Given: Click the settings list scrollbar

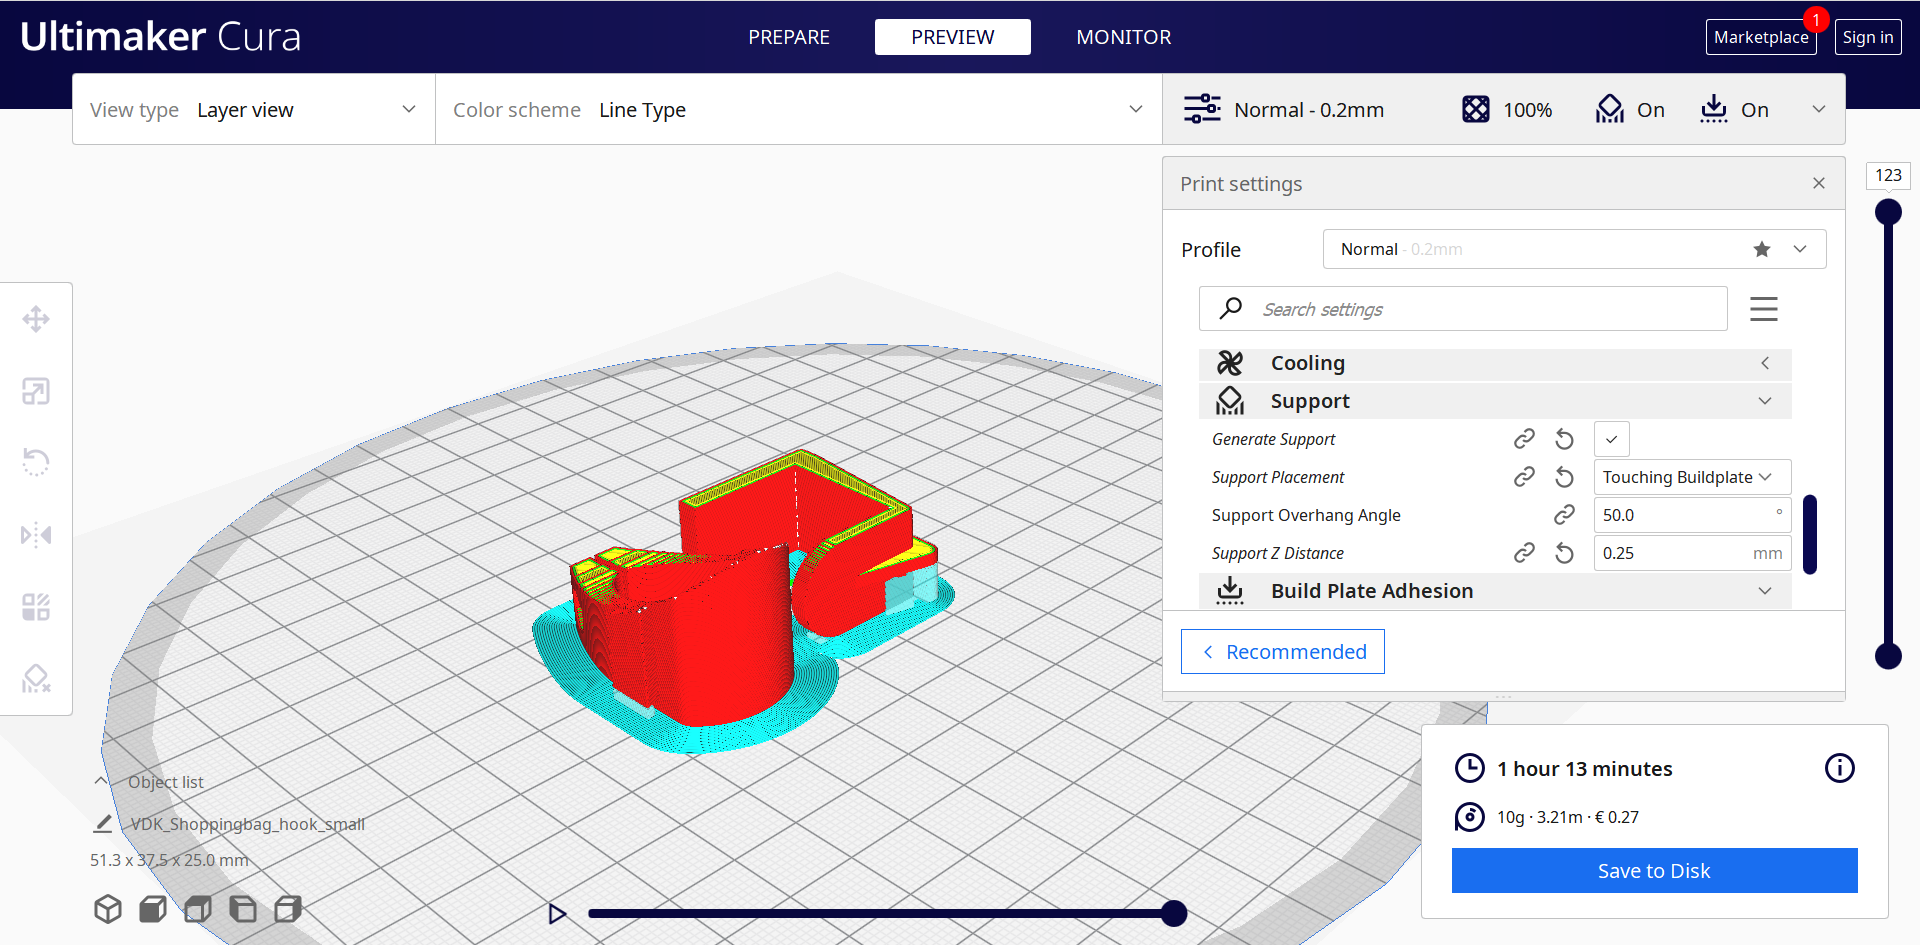Looking at the screenshot, I should 1810,534.
